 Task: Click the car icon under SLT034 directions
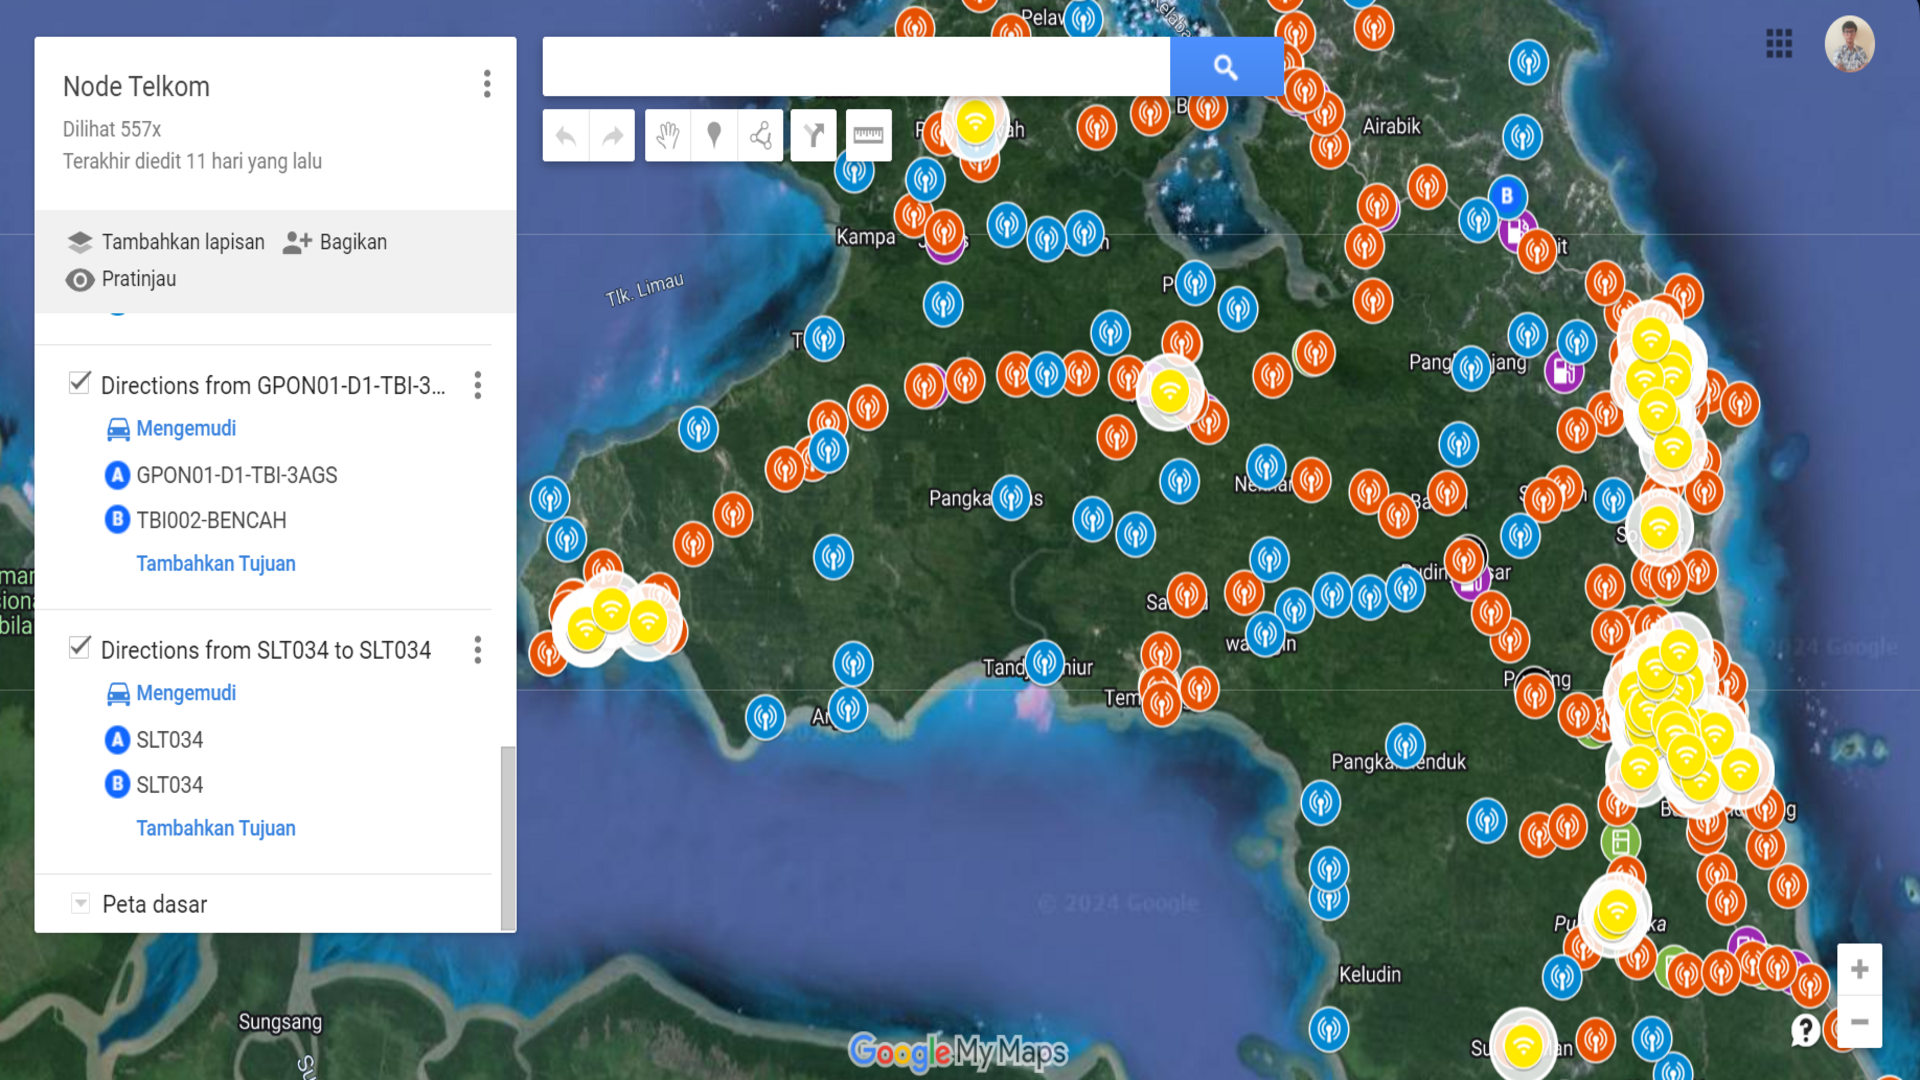(x=118, y=694)
